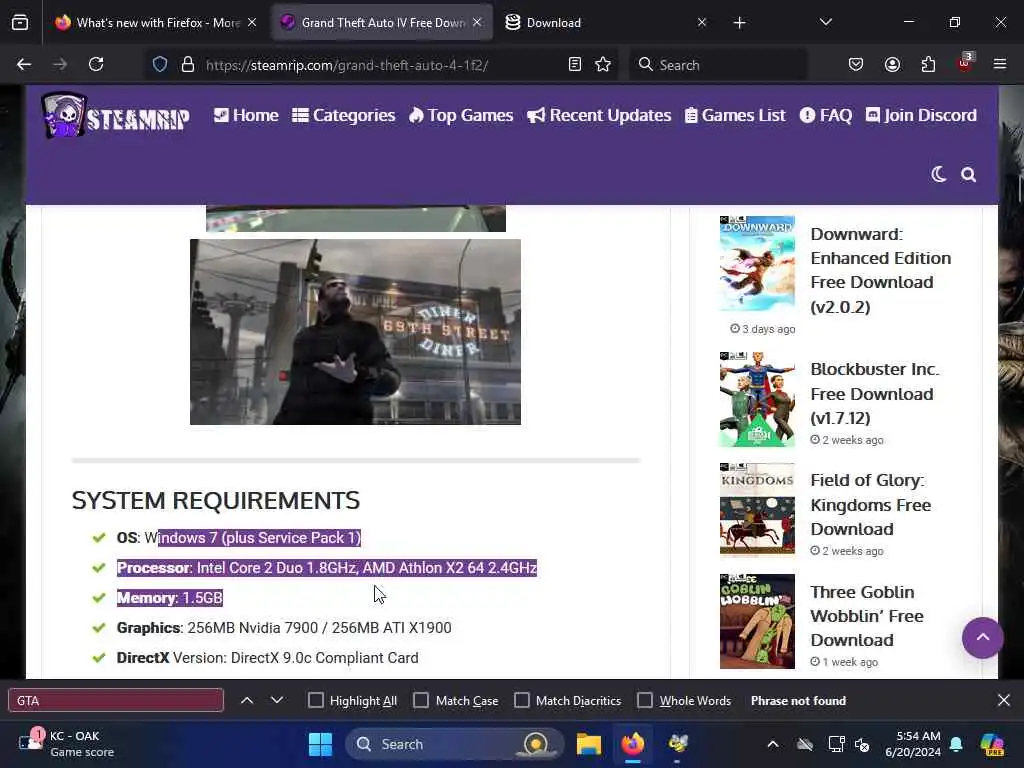Click the forward navigation arrow
Viewport: 1024px width, 768px height.
60,65
